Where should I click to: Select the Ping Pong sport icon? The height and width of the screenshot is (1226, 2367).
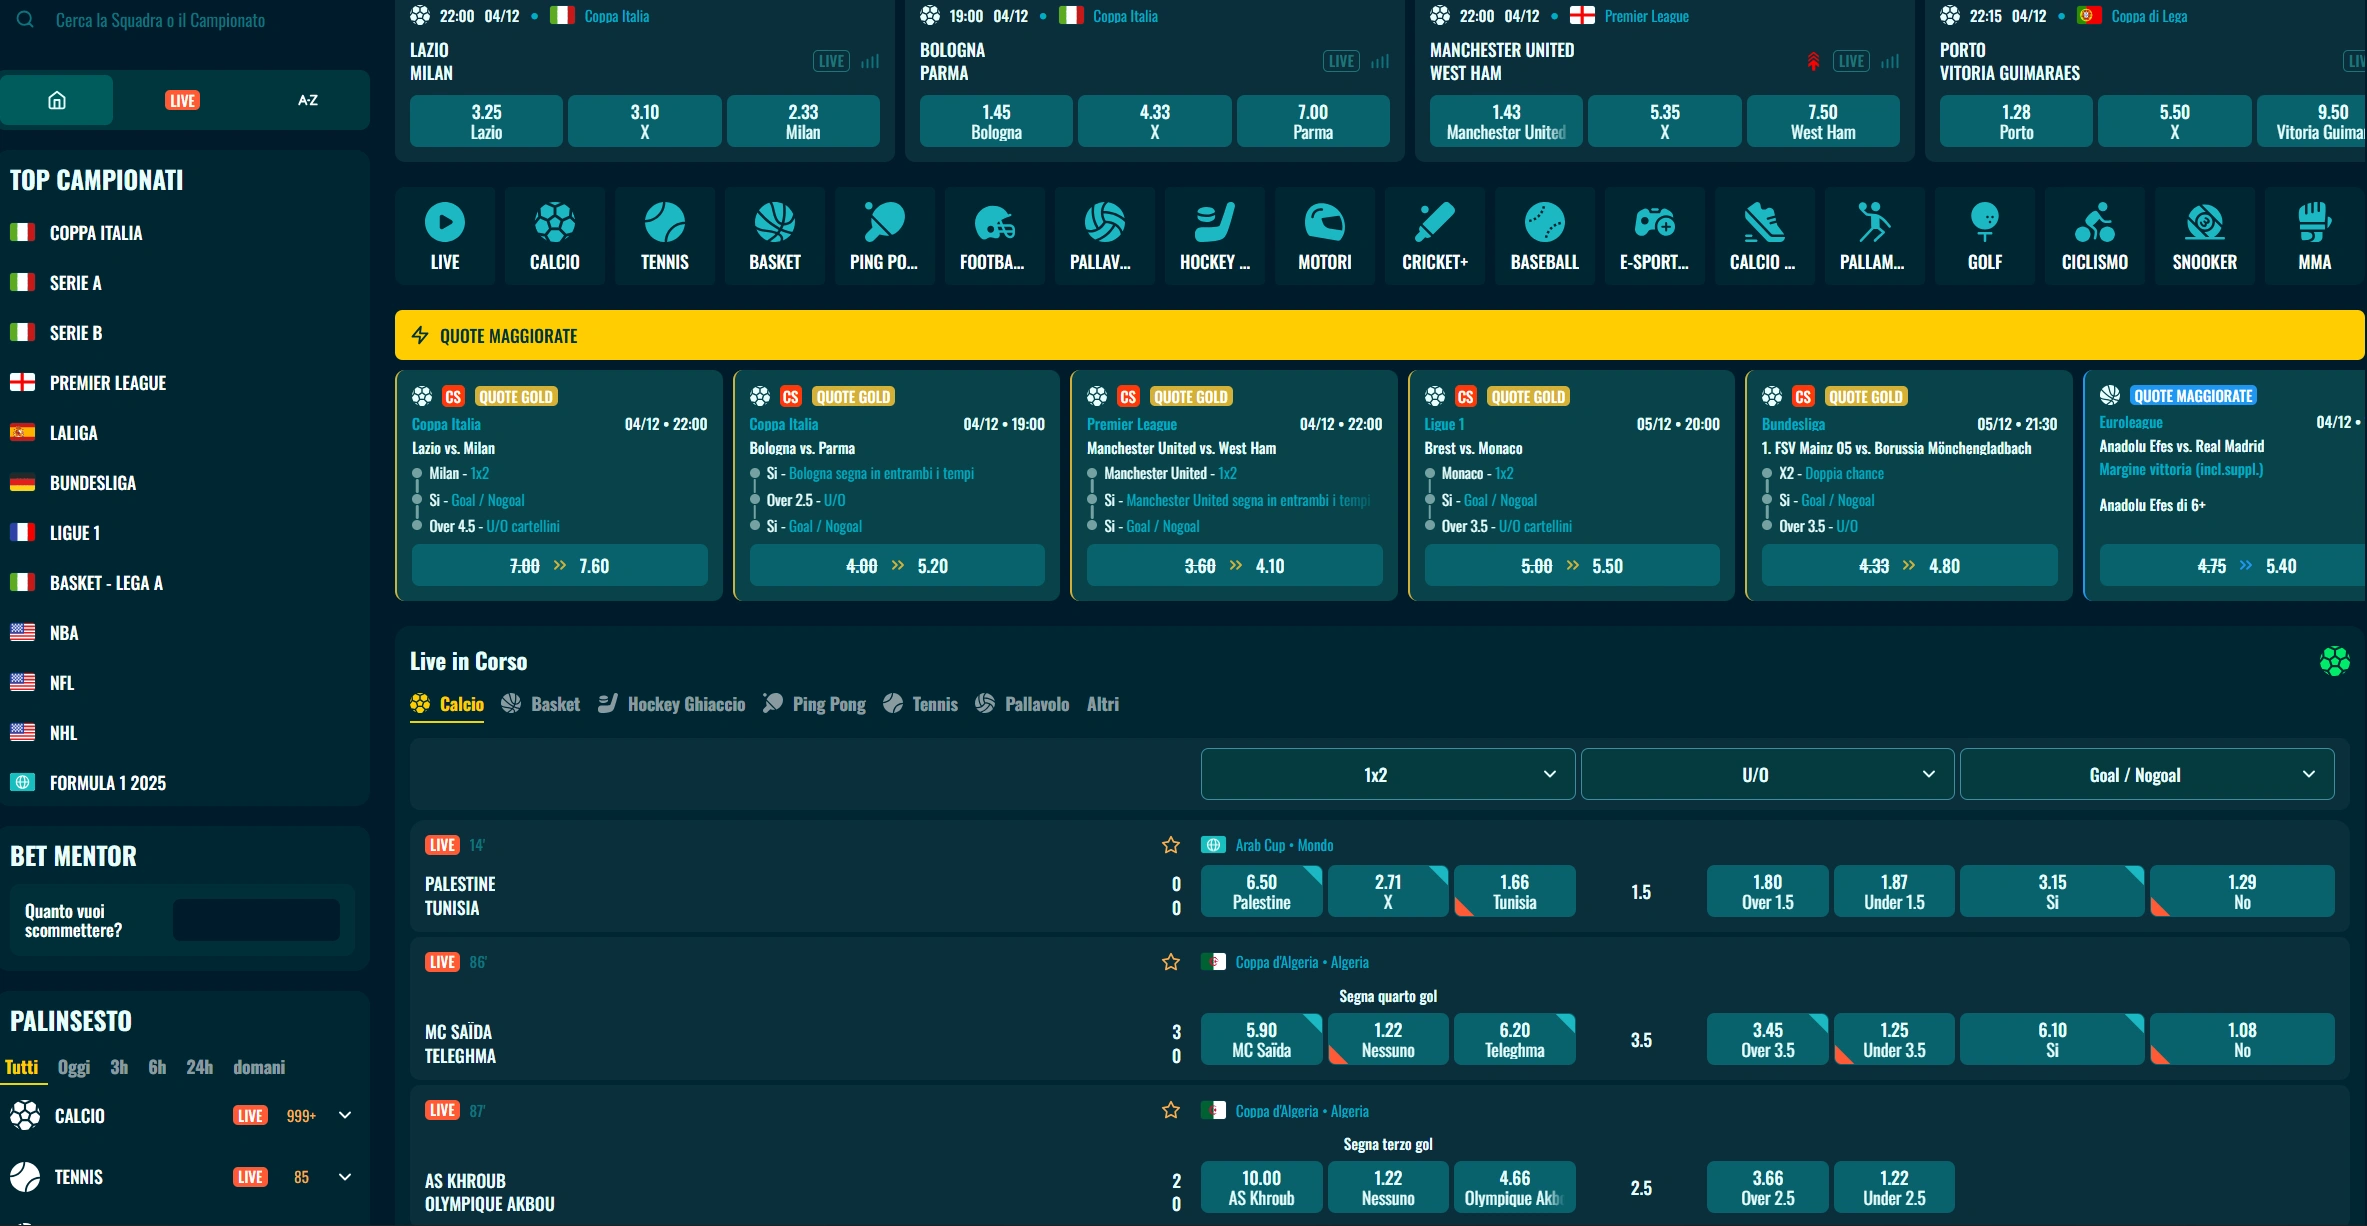(883, 234)
